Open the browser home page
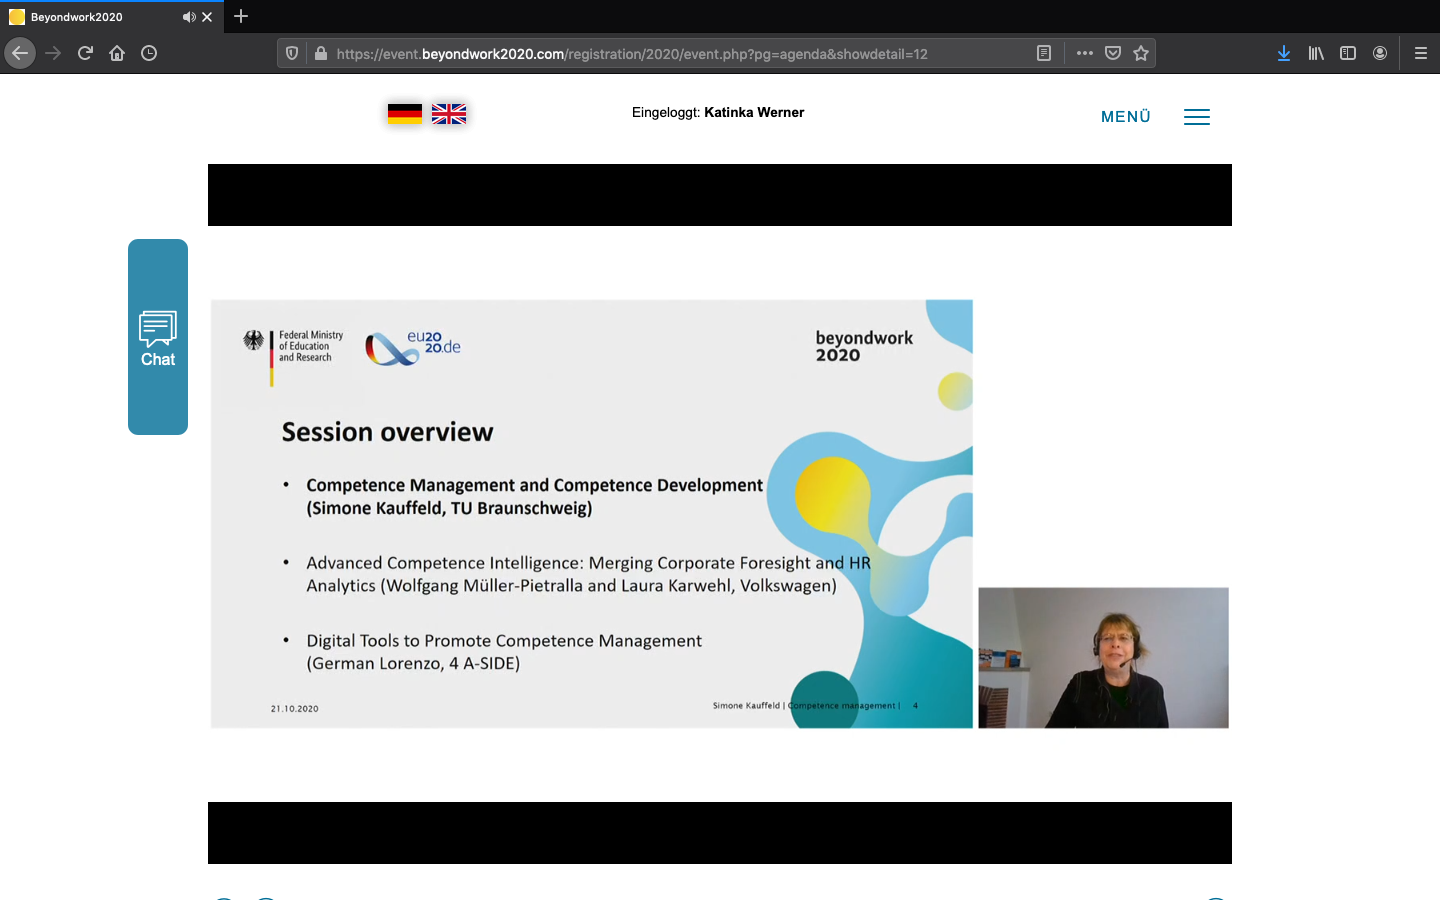Image resolution: width=1440 pixels, height=900 pixels. pyautogui.click(x=117, y=53)
